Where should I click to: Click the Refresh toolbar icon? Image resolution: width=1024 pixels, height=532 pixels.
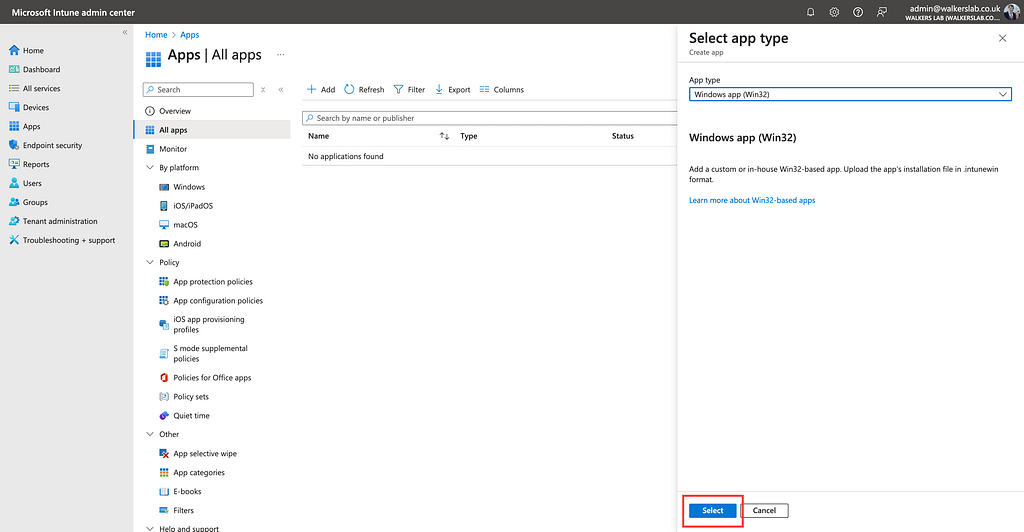pyautogui.click(x=364, y=90)
